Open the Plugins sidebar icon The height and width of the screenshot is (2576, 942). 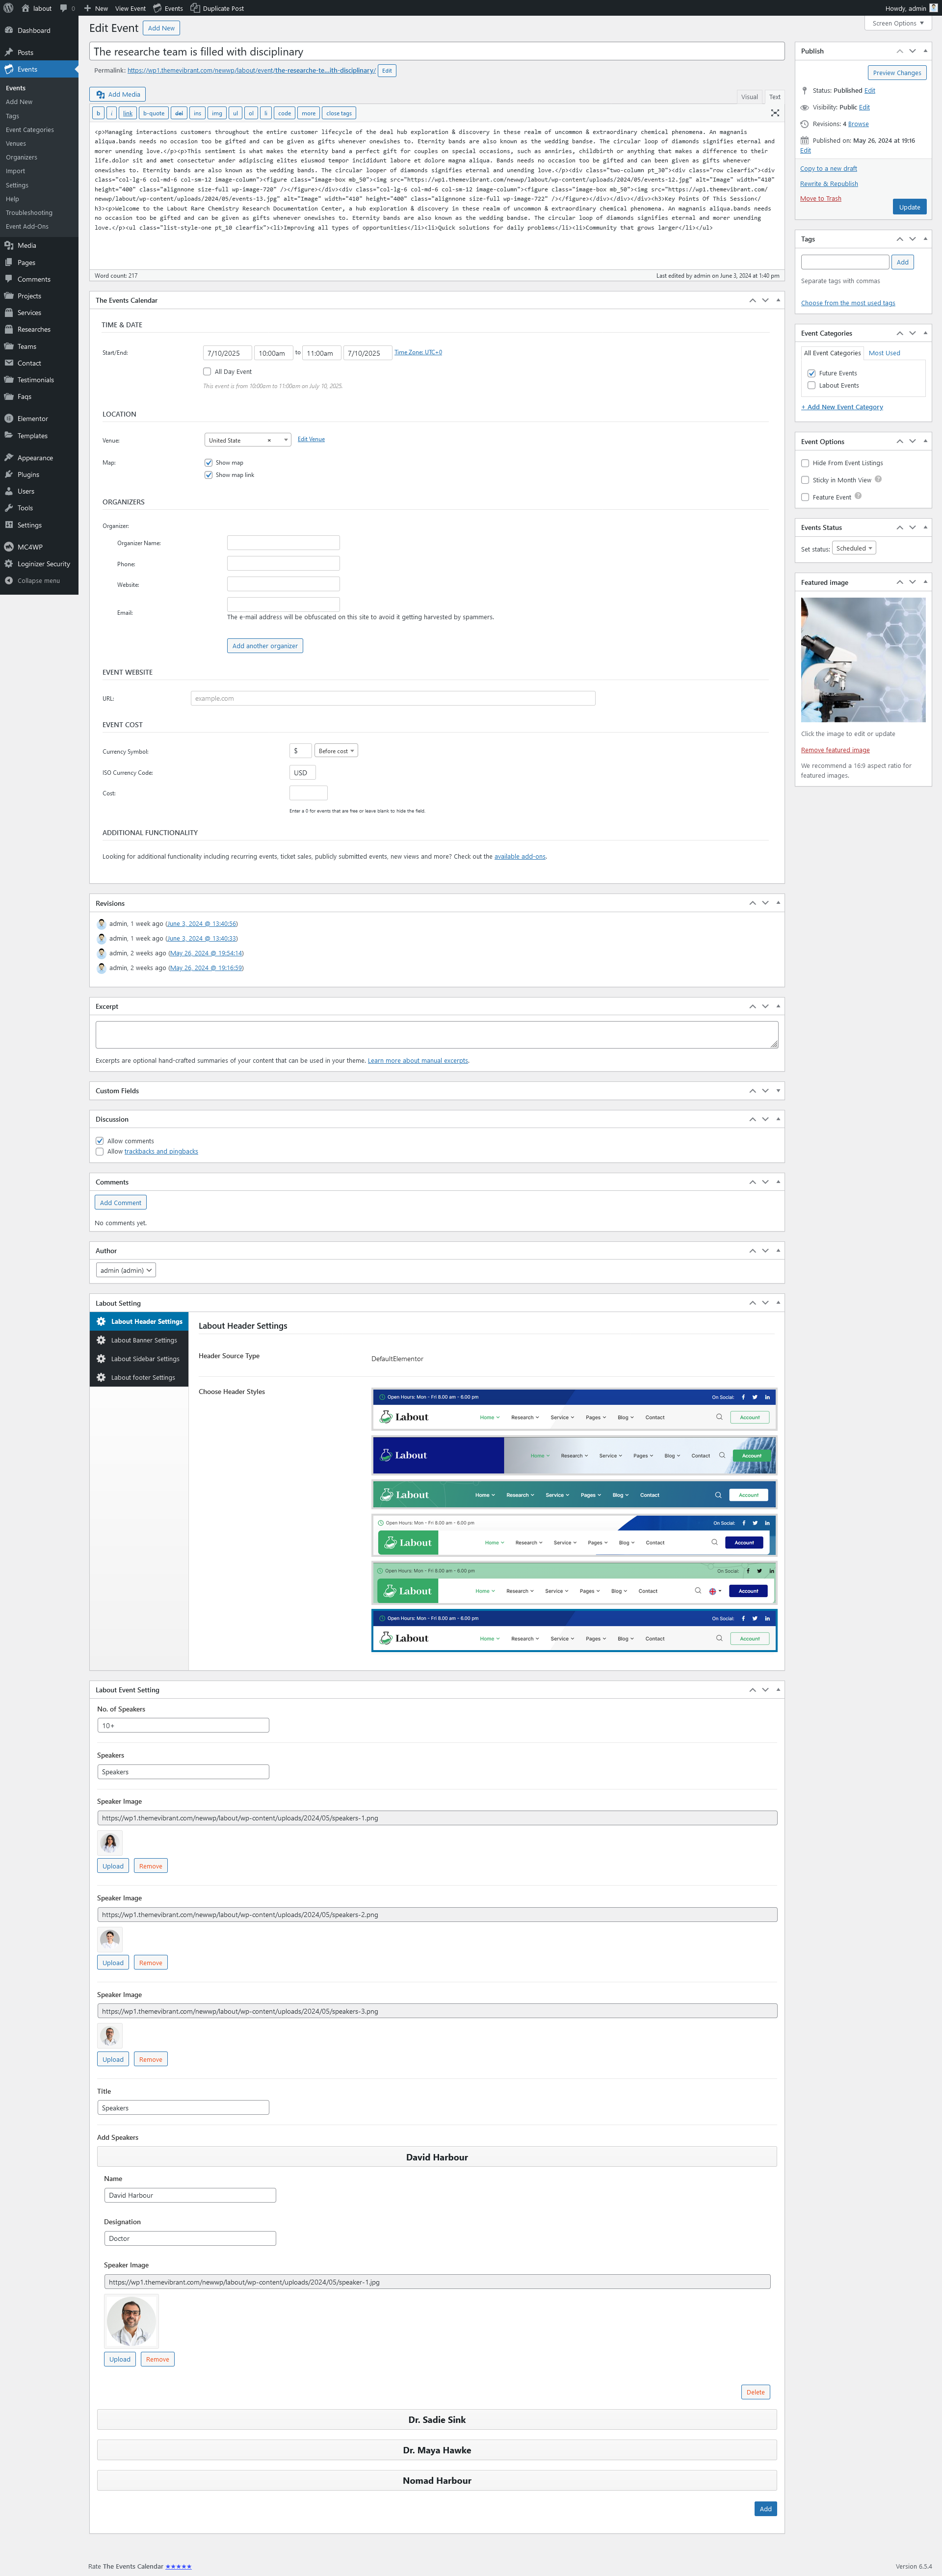pyautogui.click(x=9, y=475)
